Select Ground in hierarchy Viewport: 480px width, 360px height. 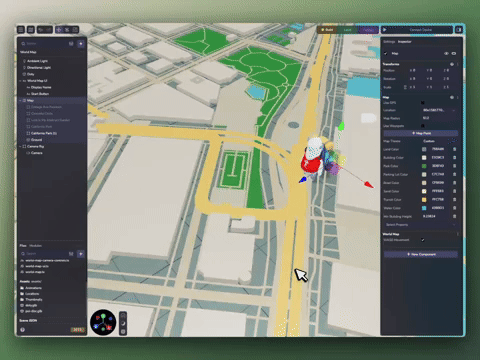coord(37,140)
